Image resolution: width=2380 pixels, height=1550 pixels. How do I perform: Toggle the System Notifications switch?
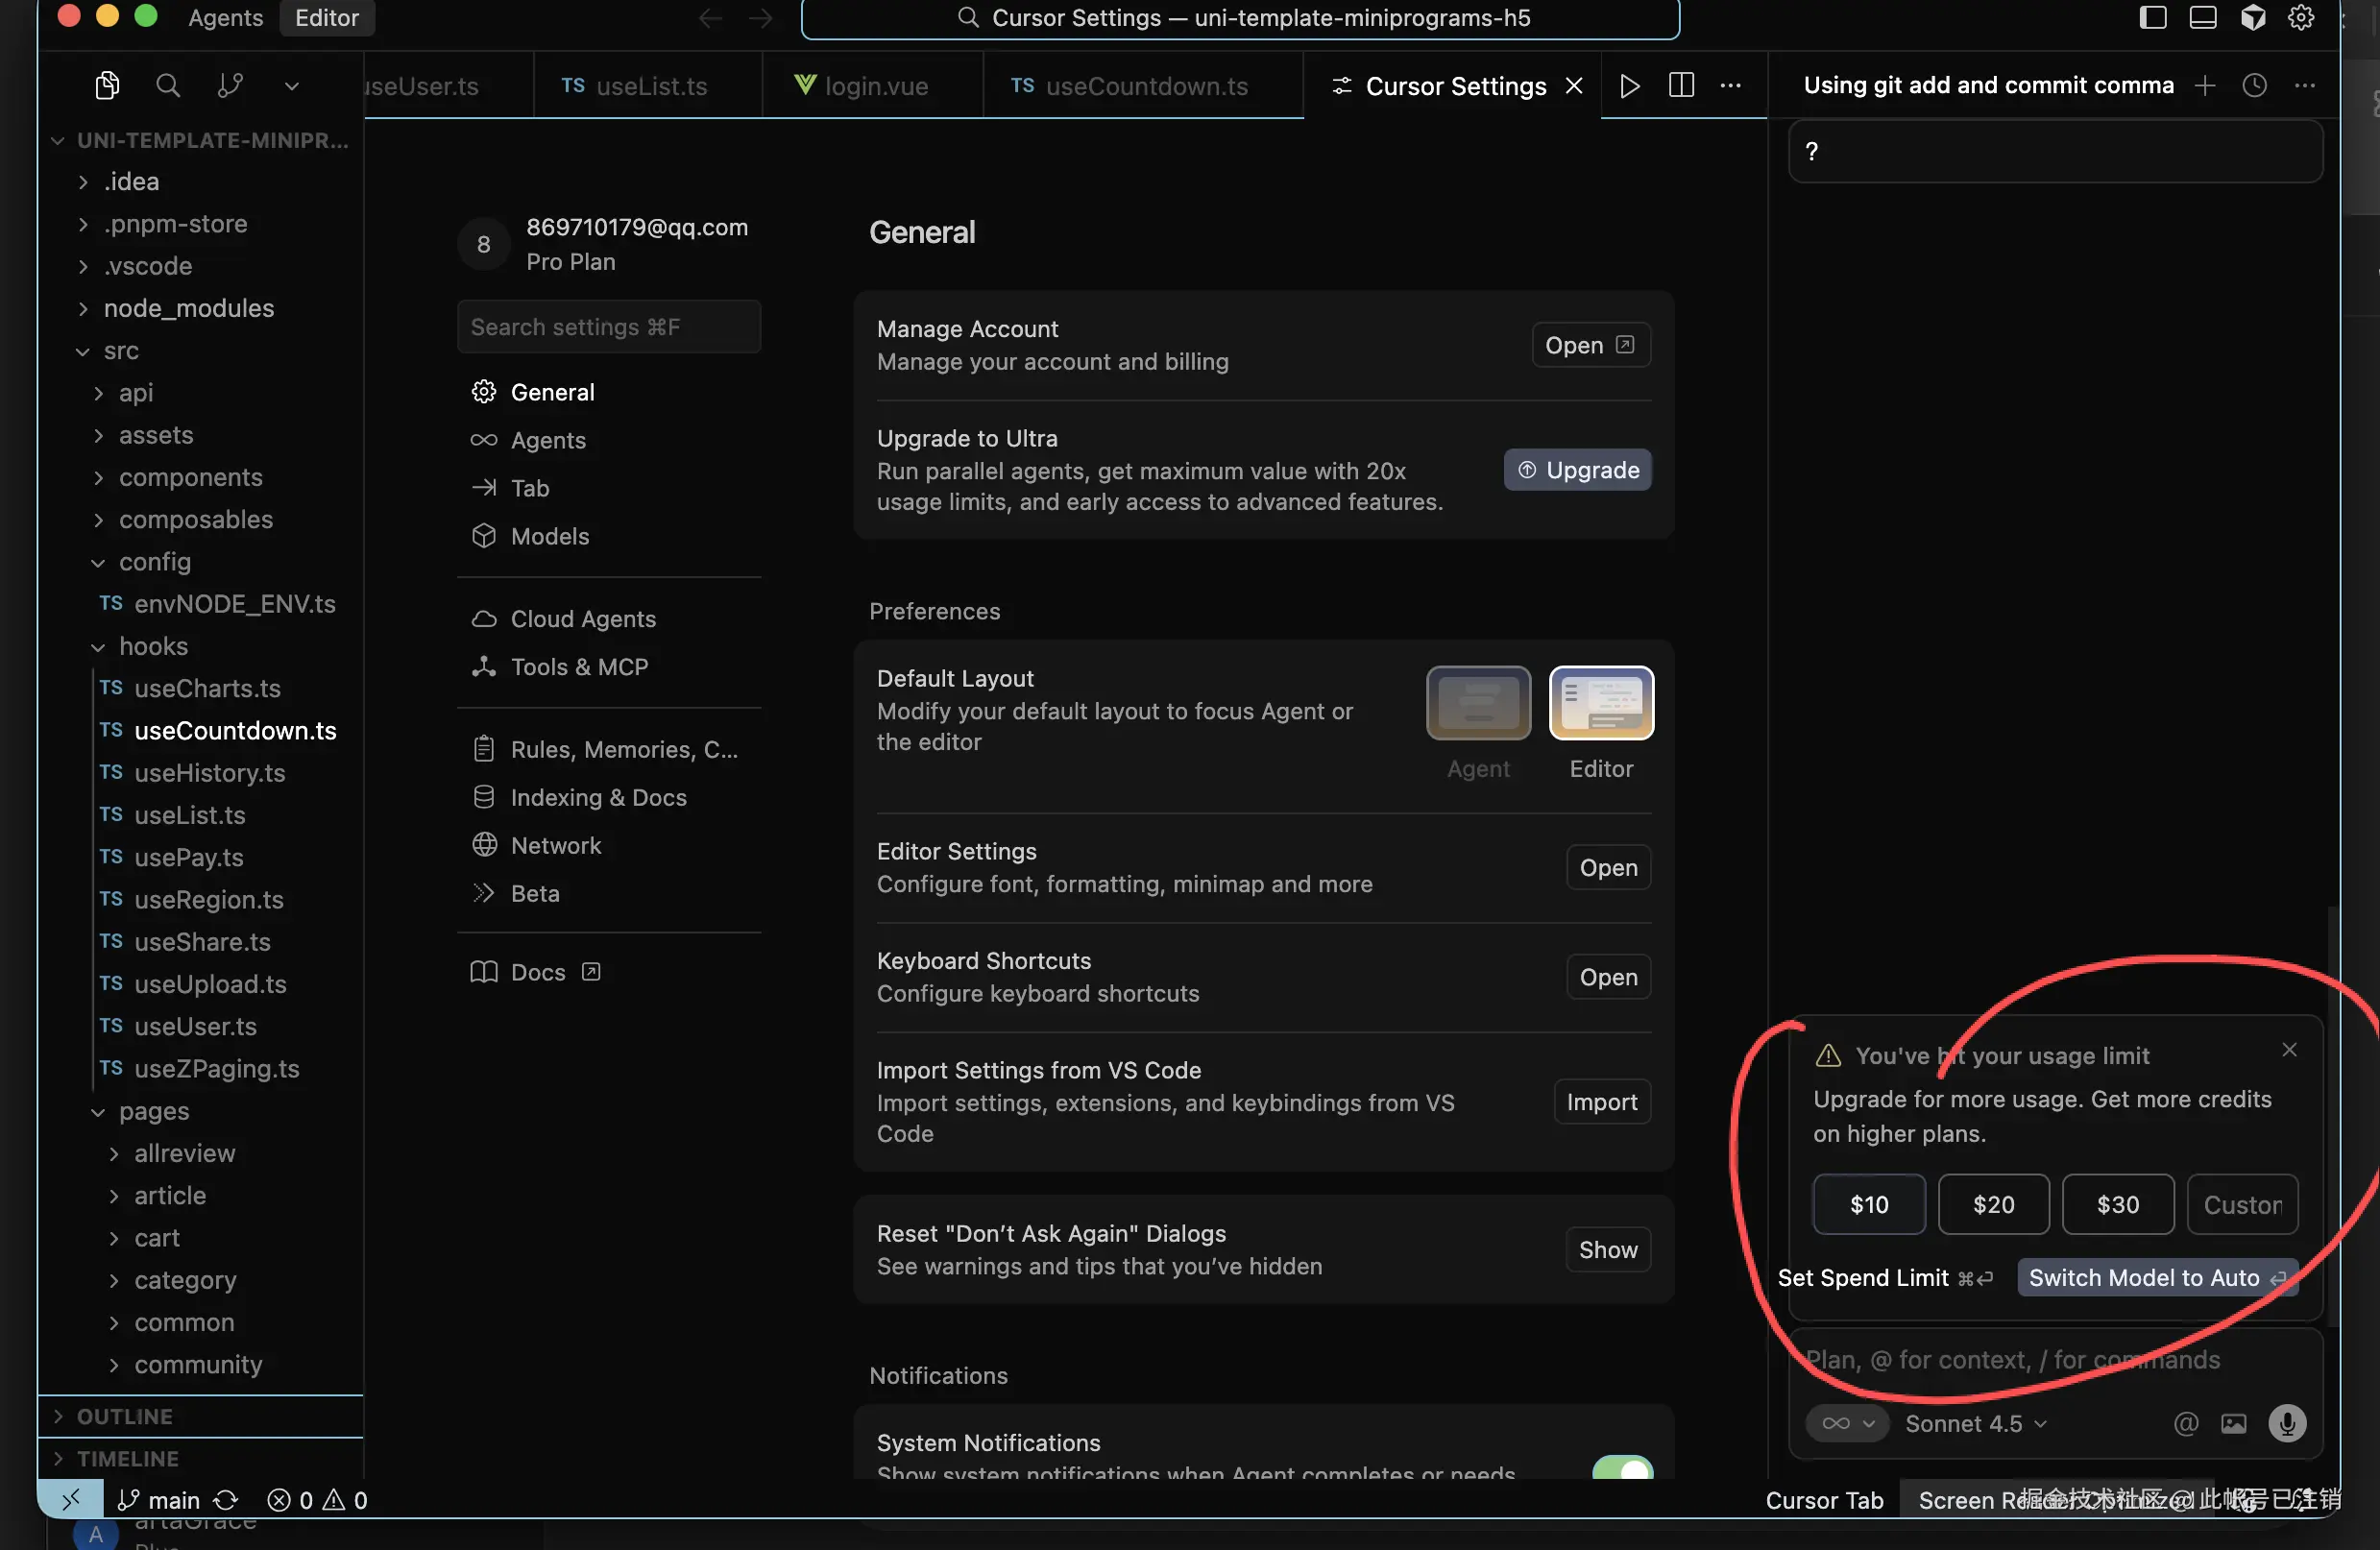(1622, 1470)
